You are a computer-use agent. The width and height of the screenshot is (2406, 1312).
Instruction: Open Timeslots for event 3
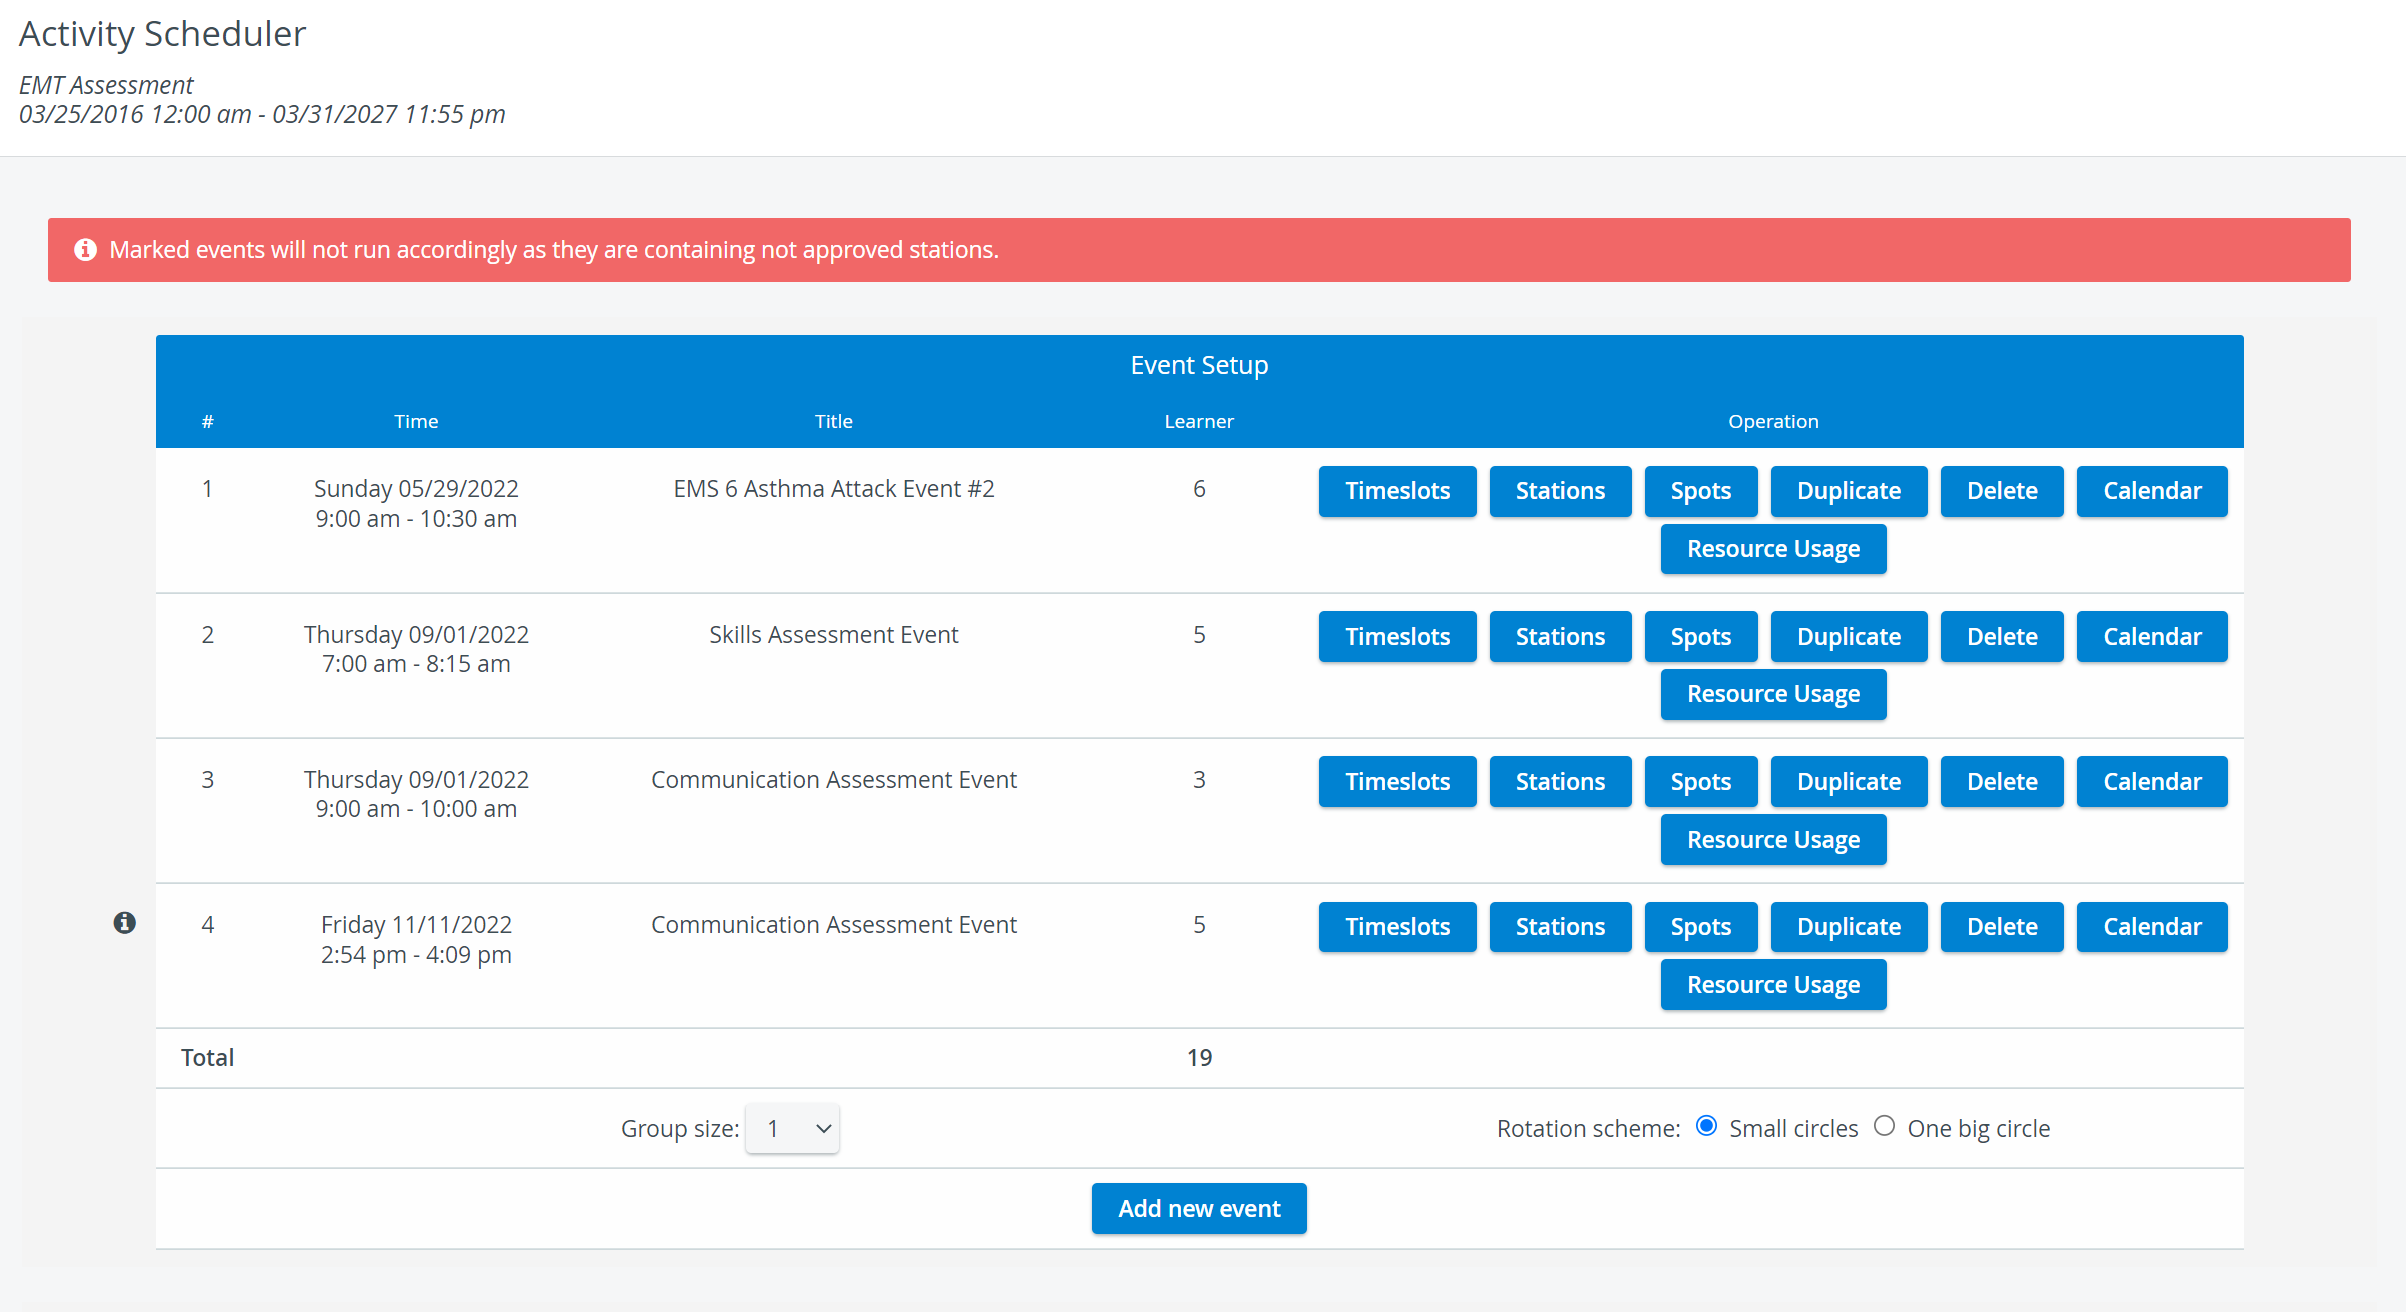1397,782
